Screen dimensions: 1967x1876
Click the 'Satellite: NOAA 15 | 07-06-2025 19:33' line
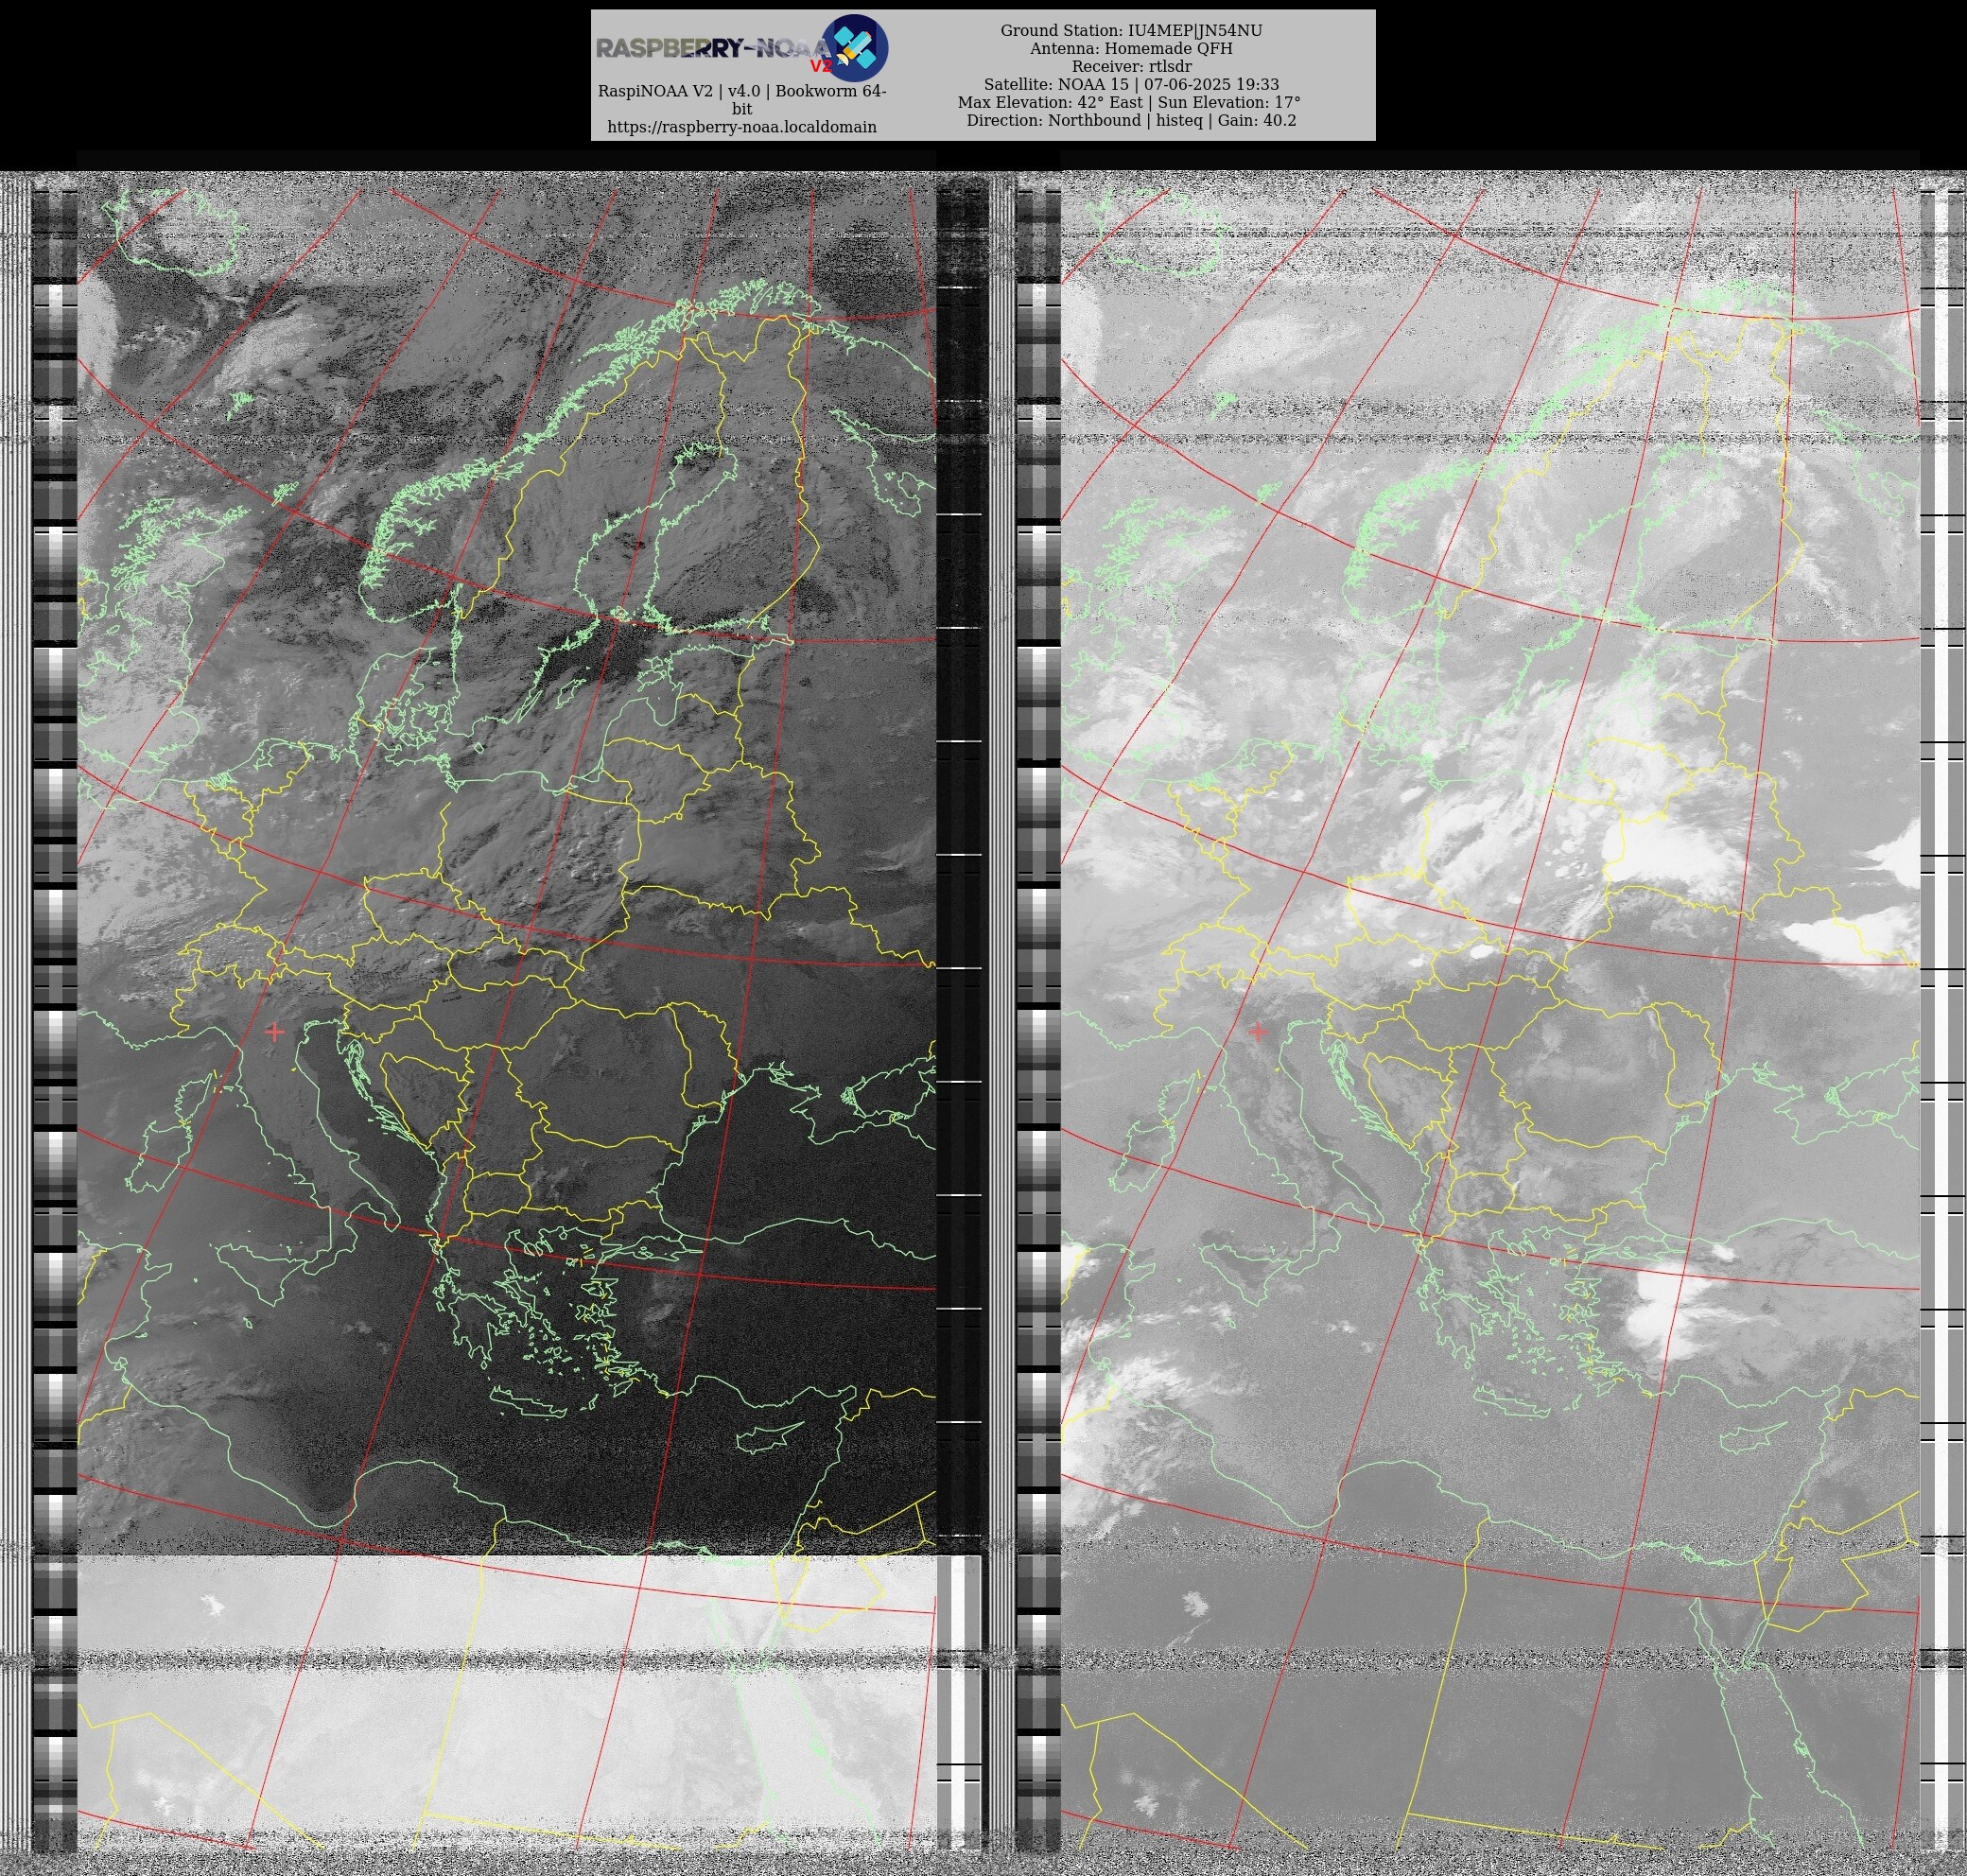[x=1131, y=84]
